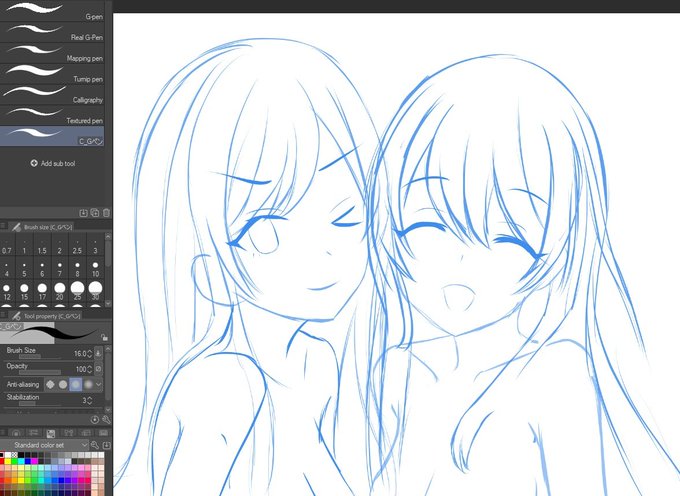Open Brush Size pen pressure dynamics
The height and width of the screenshot is (496, 680).
coord(98,353)
